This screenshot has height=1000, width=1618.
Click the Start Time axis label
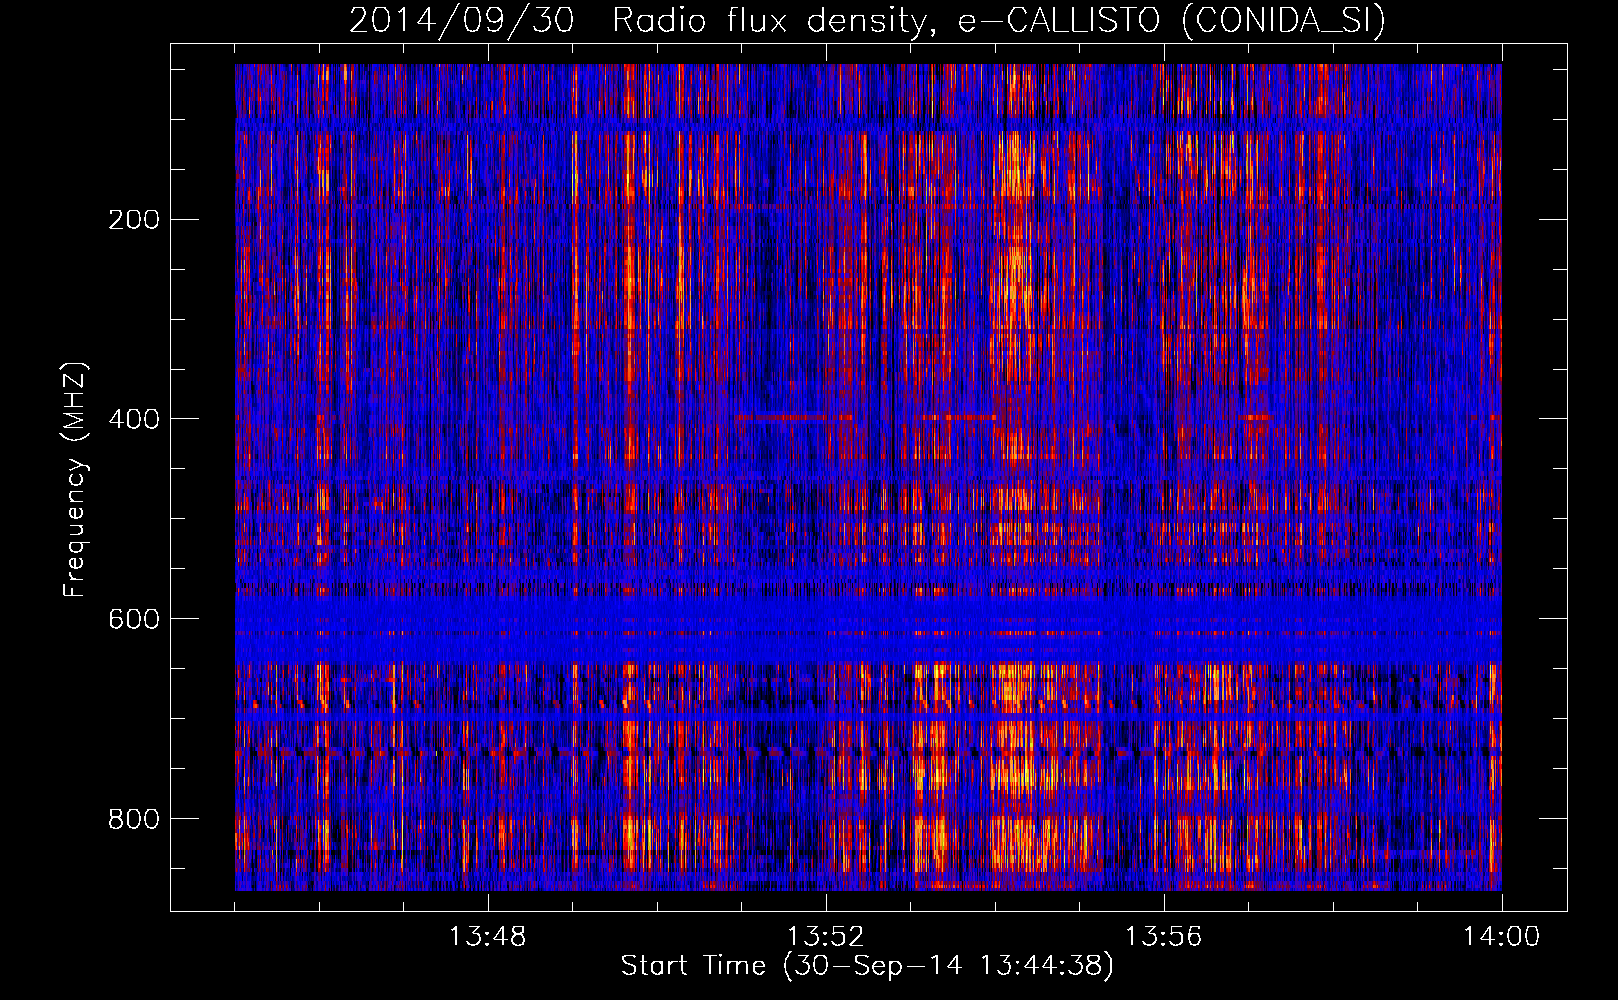point(867,966)
